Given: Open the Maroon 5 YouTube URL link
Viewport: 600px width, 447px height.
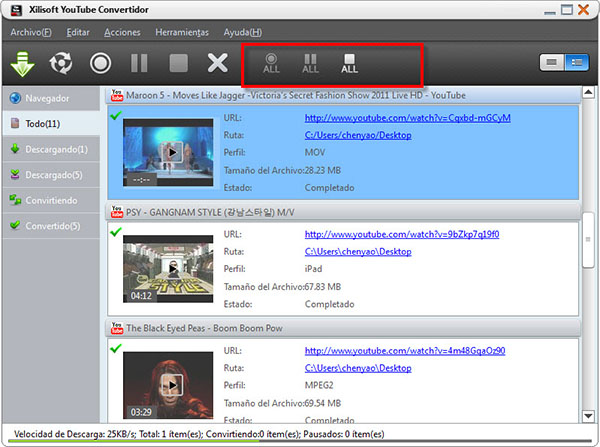Looking at the screenshot, I should tap(408, 118).
